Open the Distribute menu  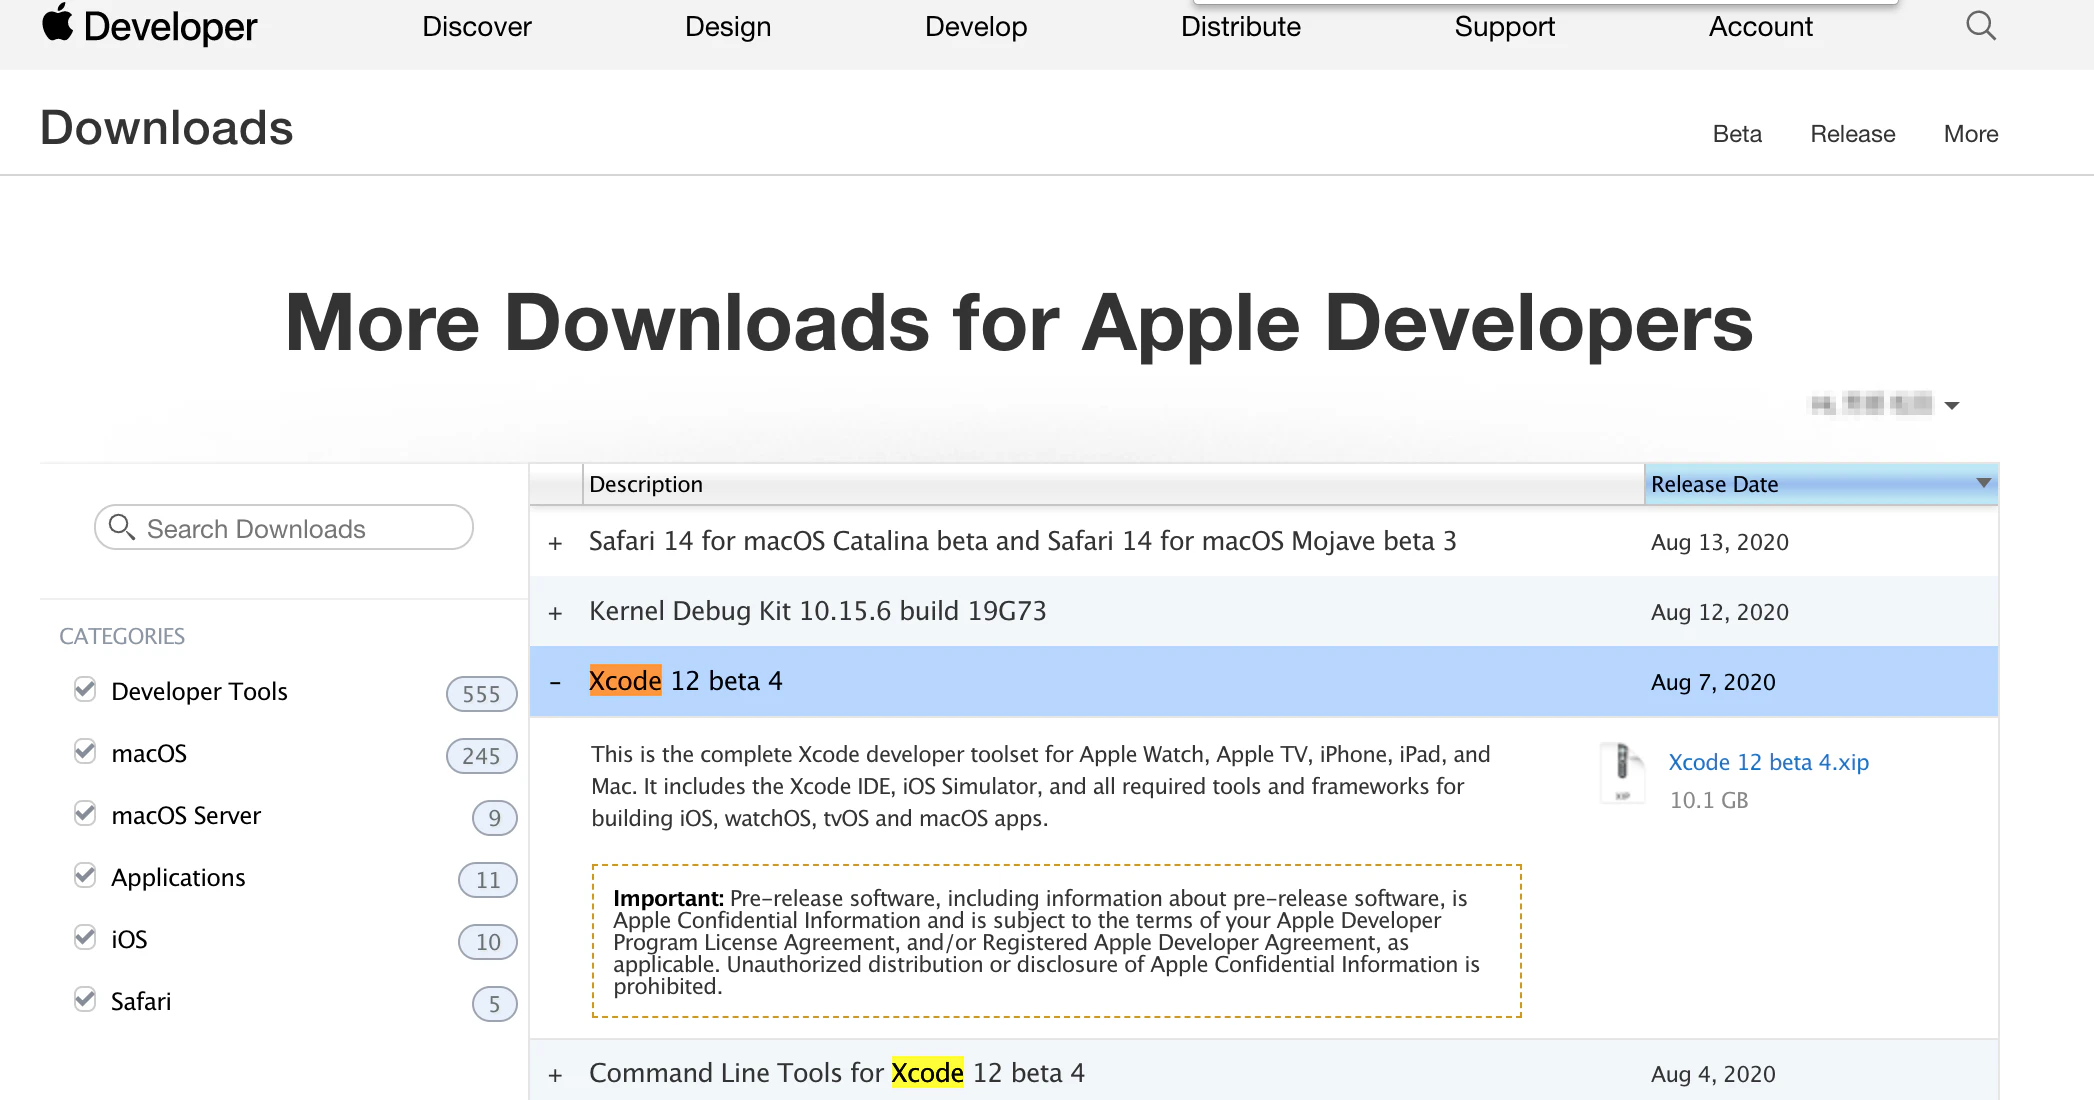click(1241, 26)
